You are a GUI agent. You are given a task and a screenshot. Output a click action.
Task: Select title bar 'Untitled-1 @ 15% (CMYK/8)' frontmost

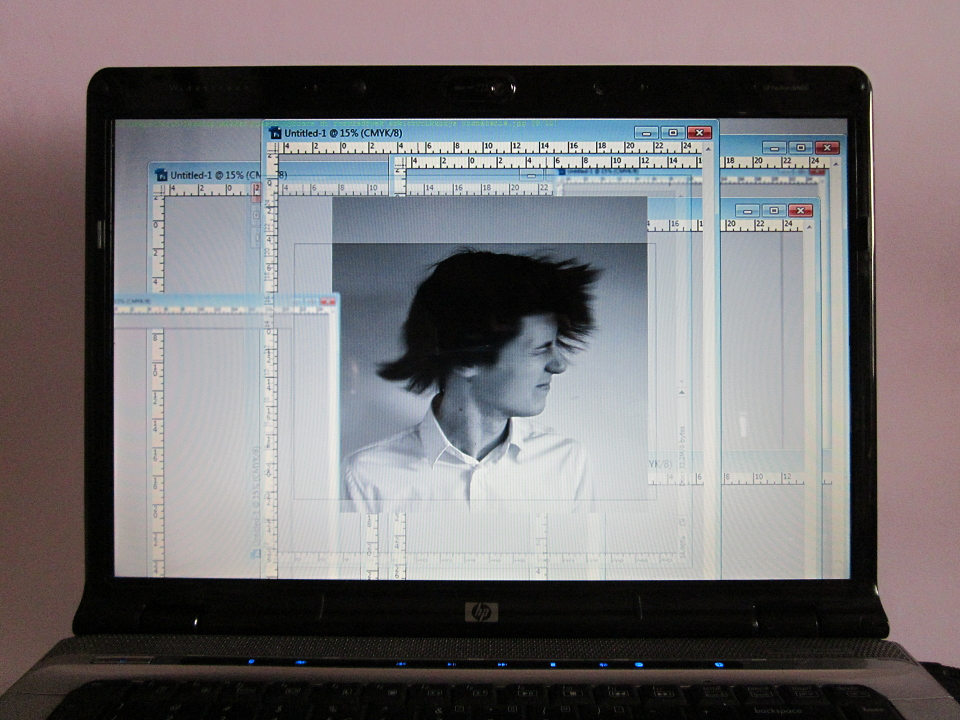(x=343, y=133)
